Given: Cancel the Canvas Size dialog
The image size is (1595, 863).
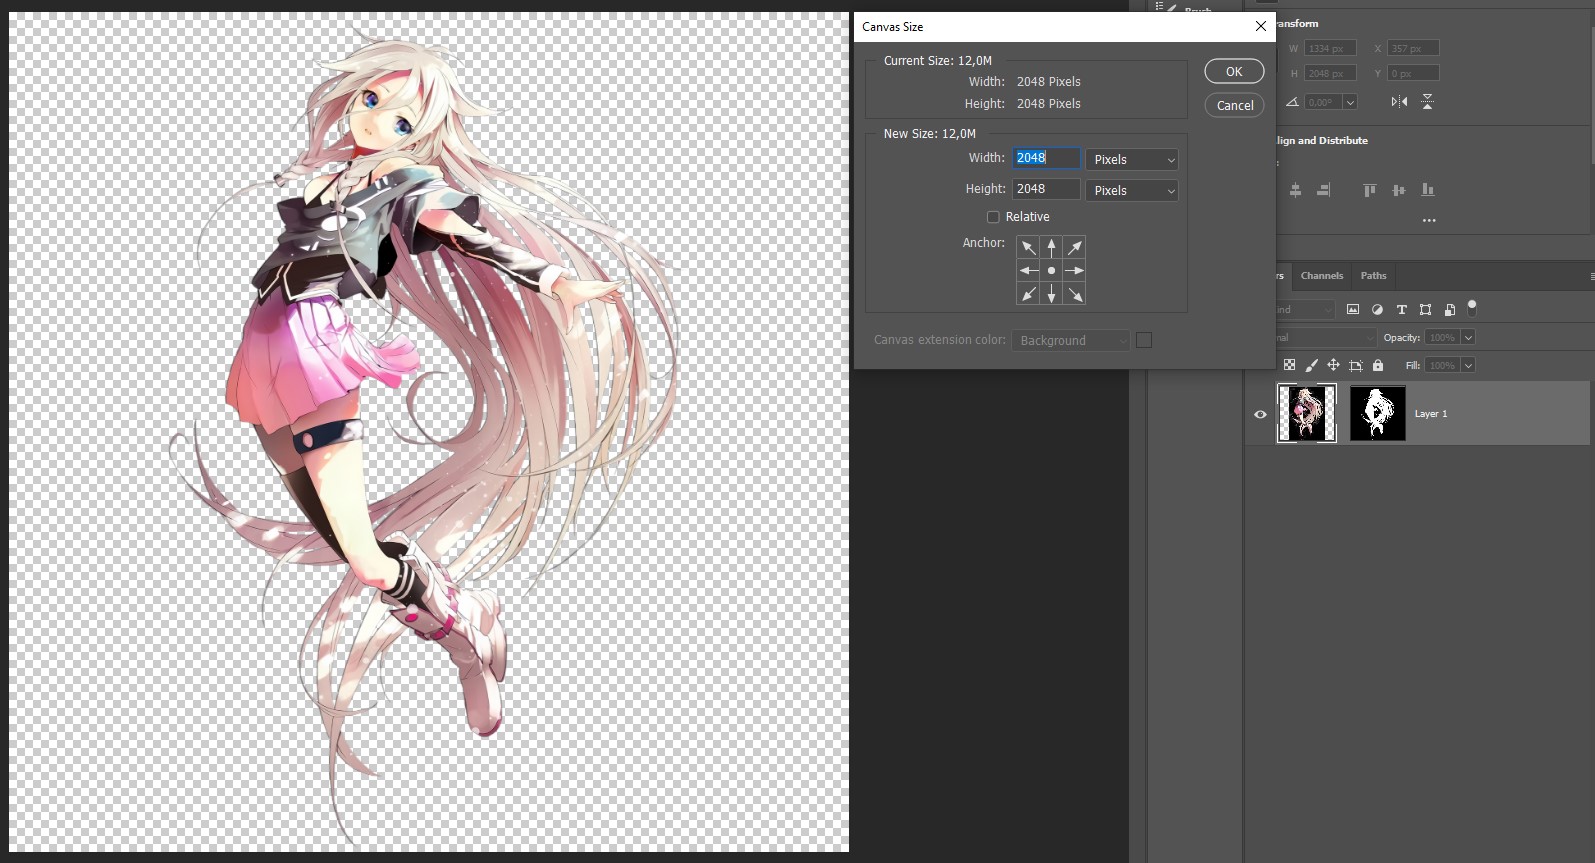Looking at the screenshot, I should pyautogui.click(x=1234, y=106).
